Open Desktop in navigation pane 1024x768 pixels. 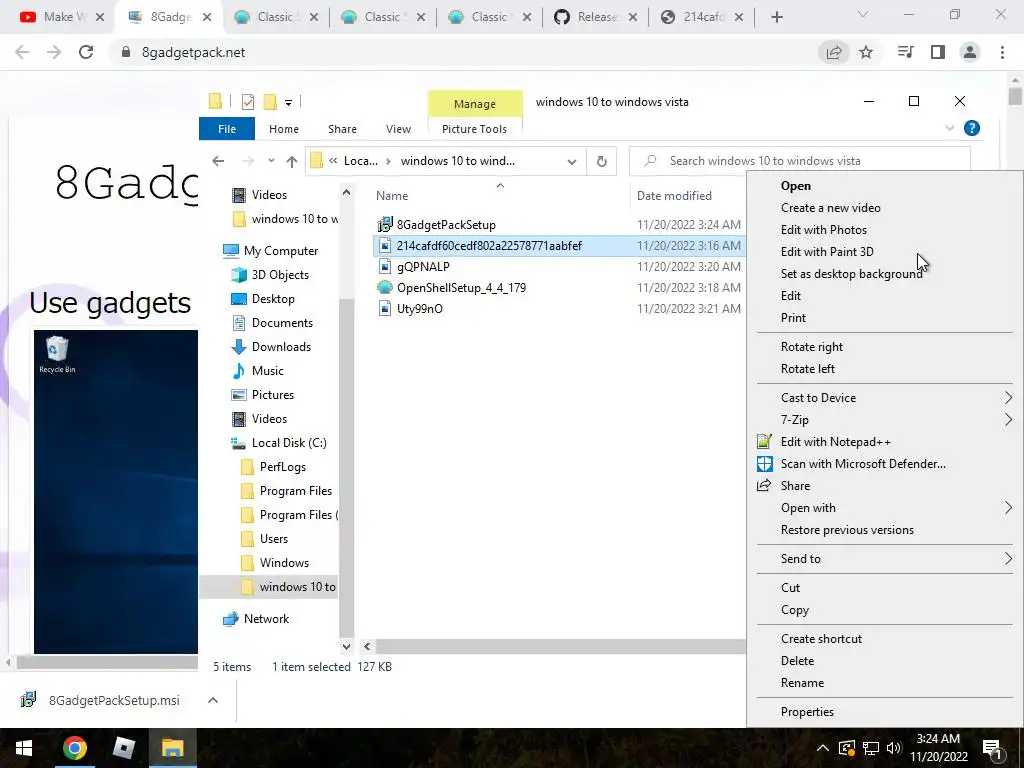tap(273, 298)
